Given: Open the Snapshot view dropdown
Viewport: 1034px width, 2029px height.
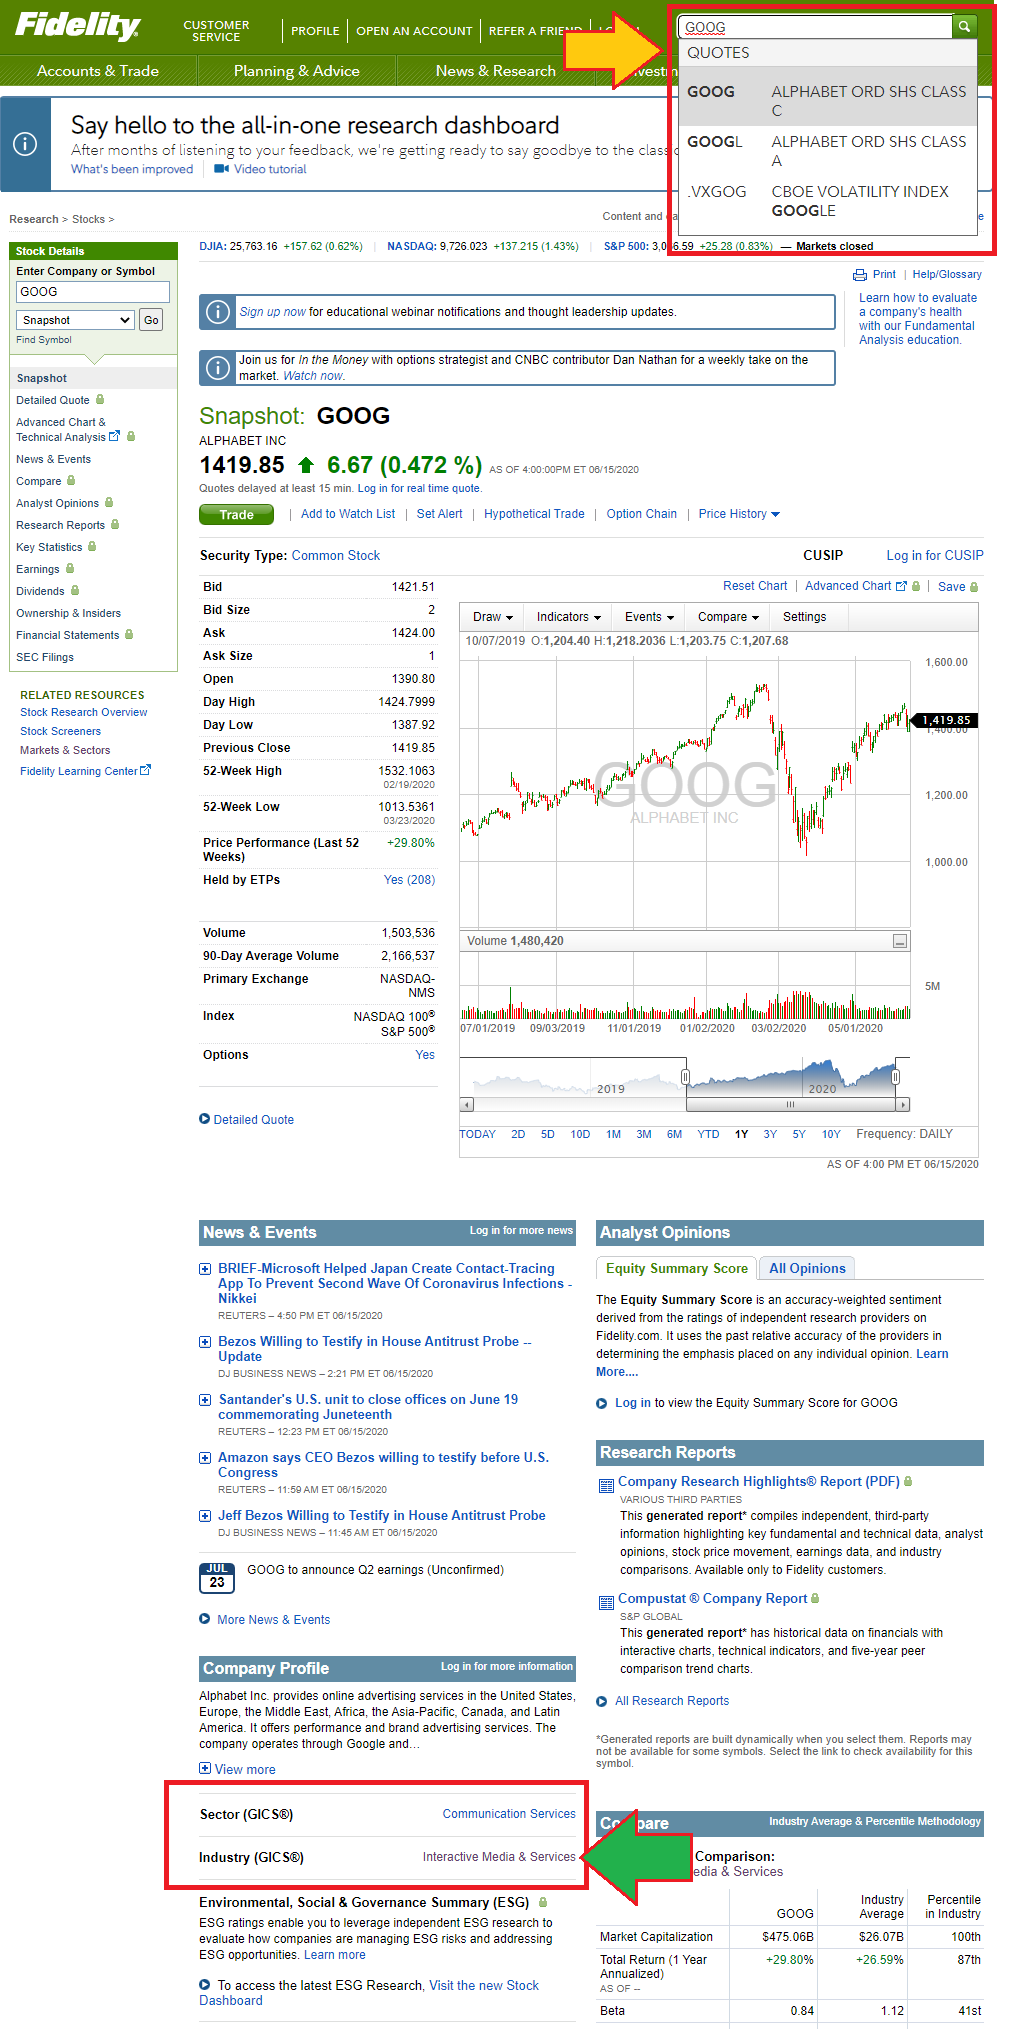Looking at the screenshot, I should pyautogui.click(x=75, y=320).
